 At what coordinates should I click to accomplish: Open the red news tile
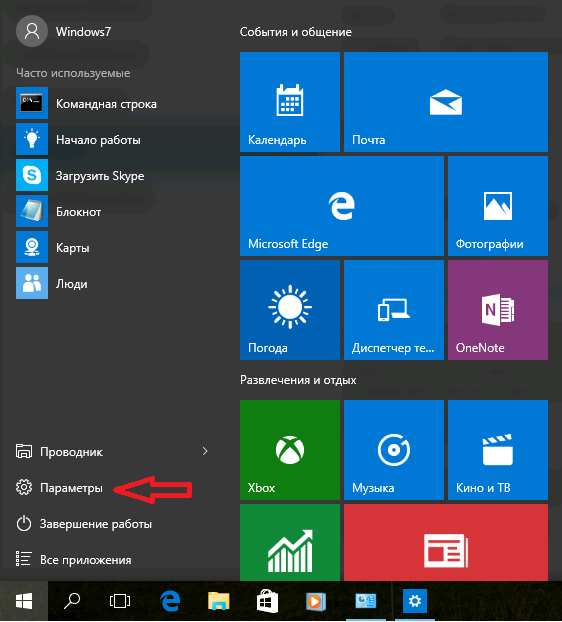tap(446, 542)
